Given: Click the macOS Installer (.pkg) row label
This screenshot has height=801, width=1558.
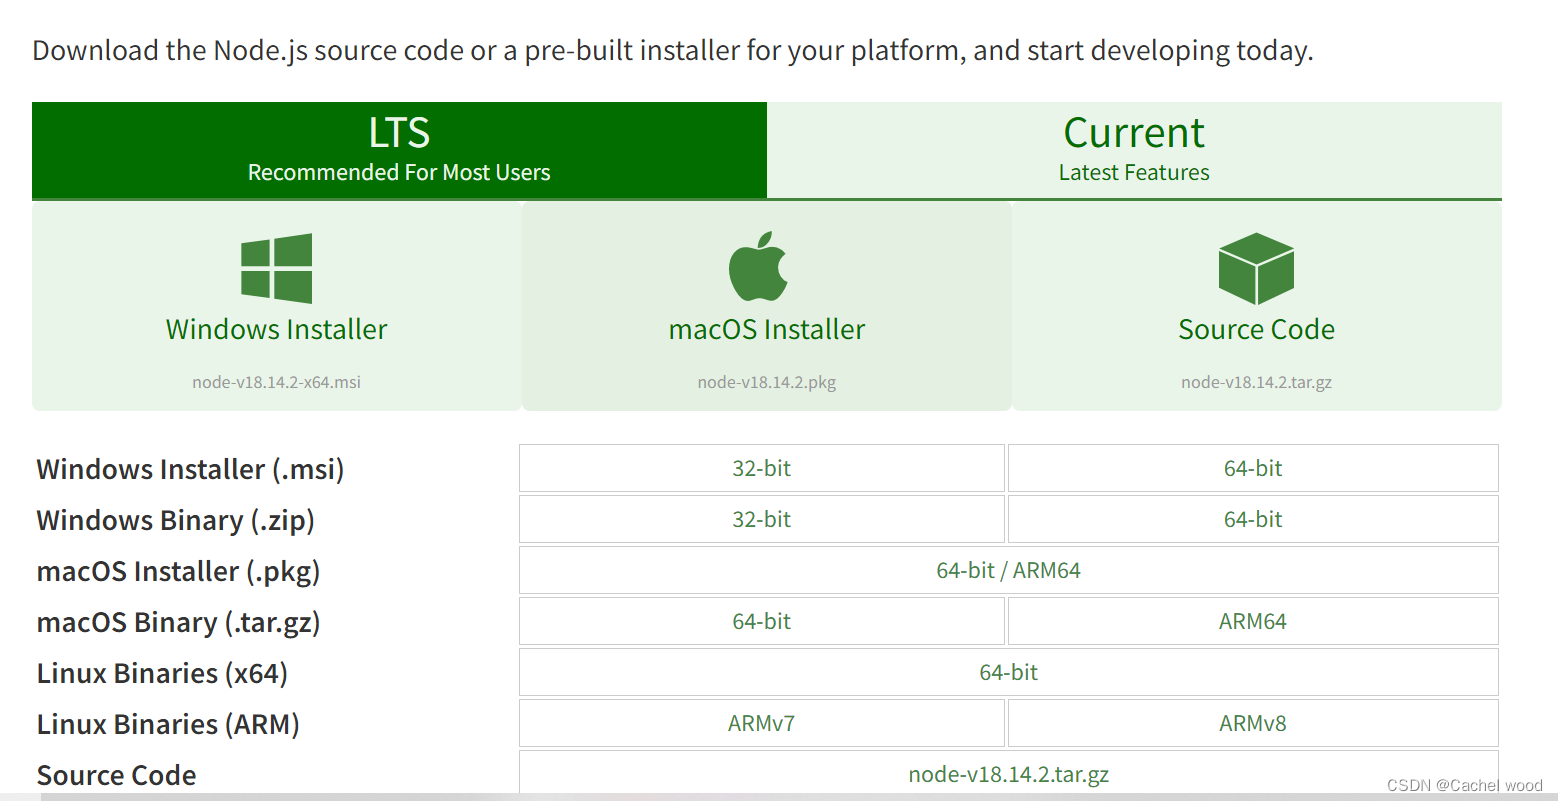Looking at the screenshot, I should [179, 571].
